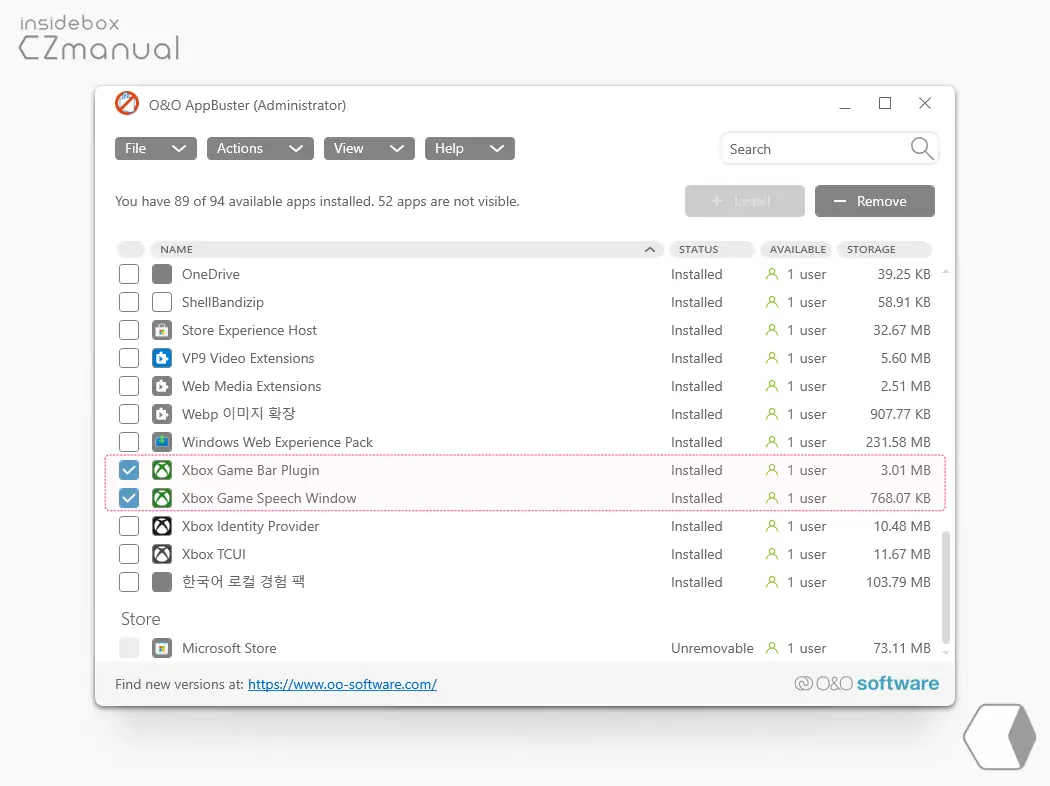The width and height of the screenshot is (1050, 786).
Task: Click the Webp 이미지 확장 icon
Action: [161, 414]
